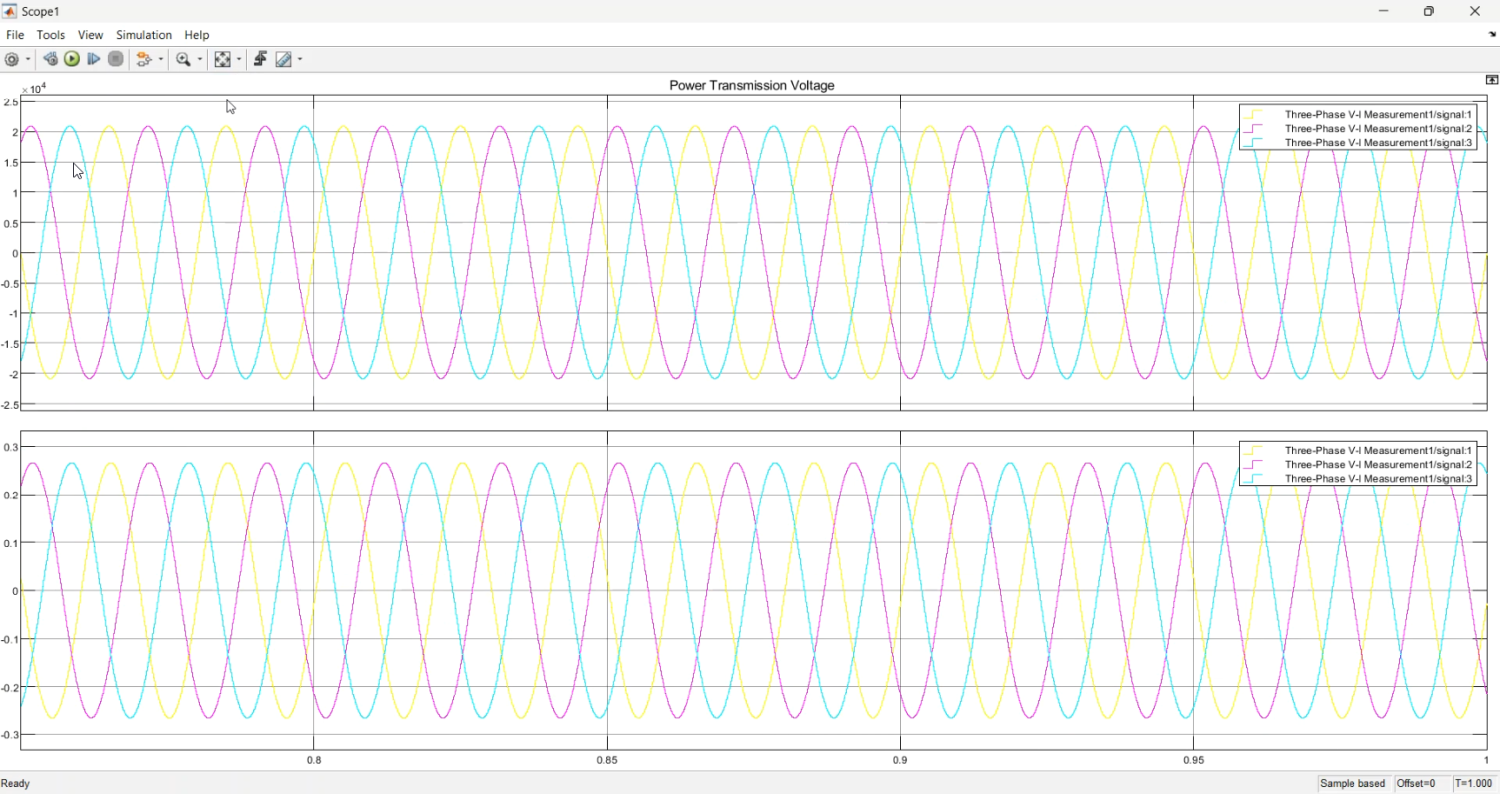Click the Highlight Simulink Block icon

[144, 59]
